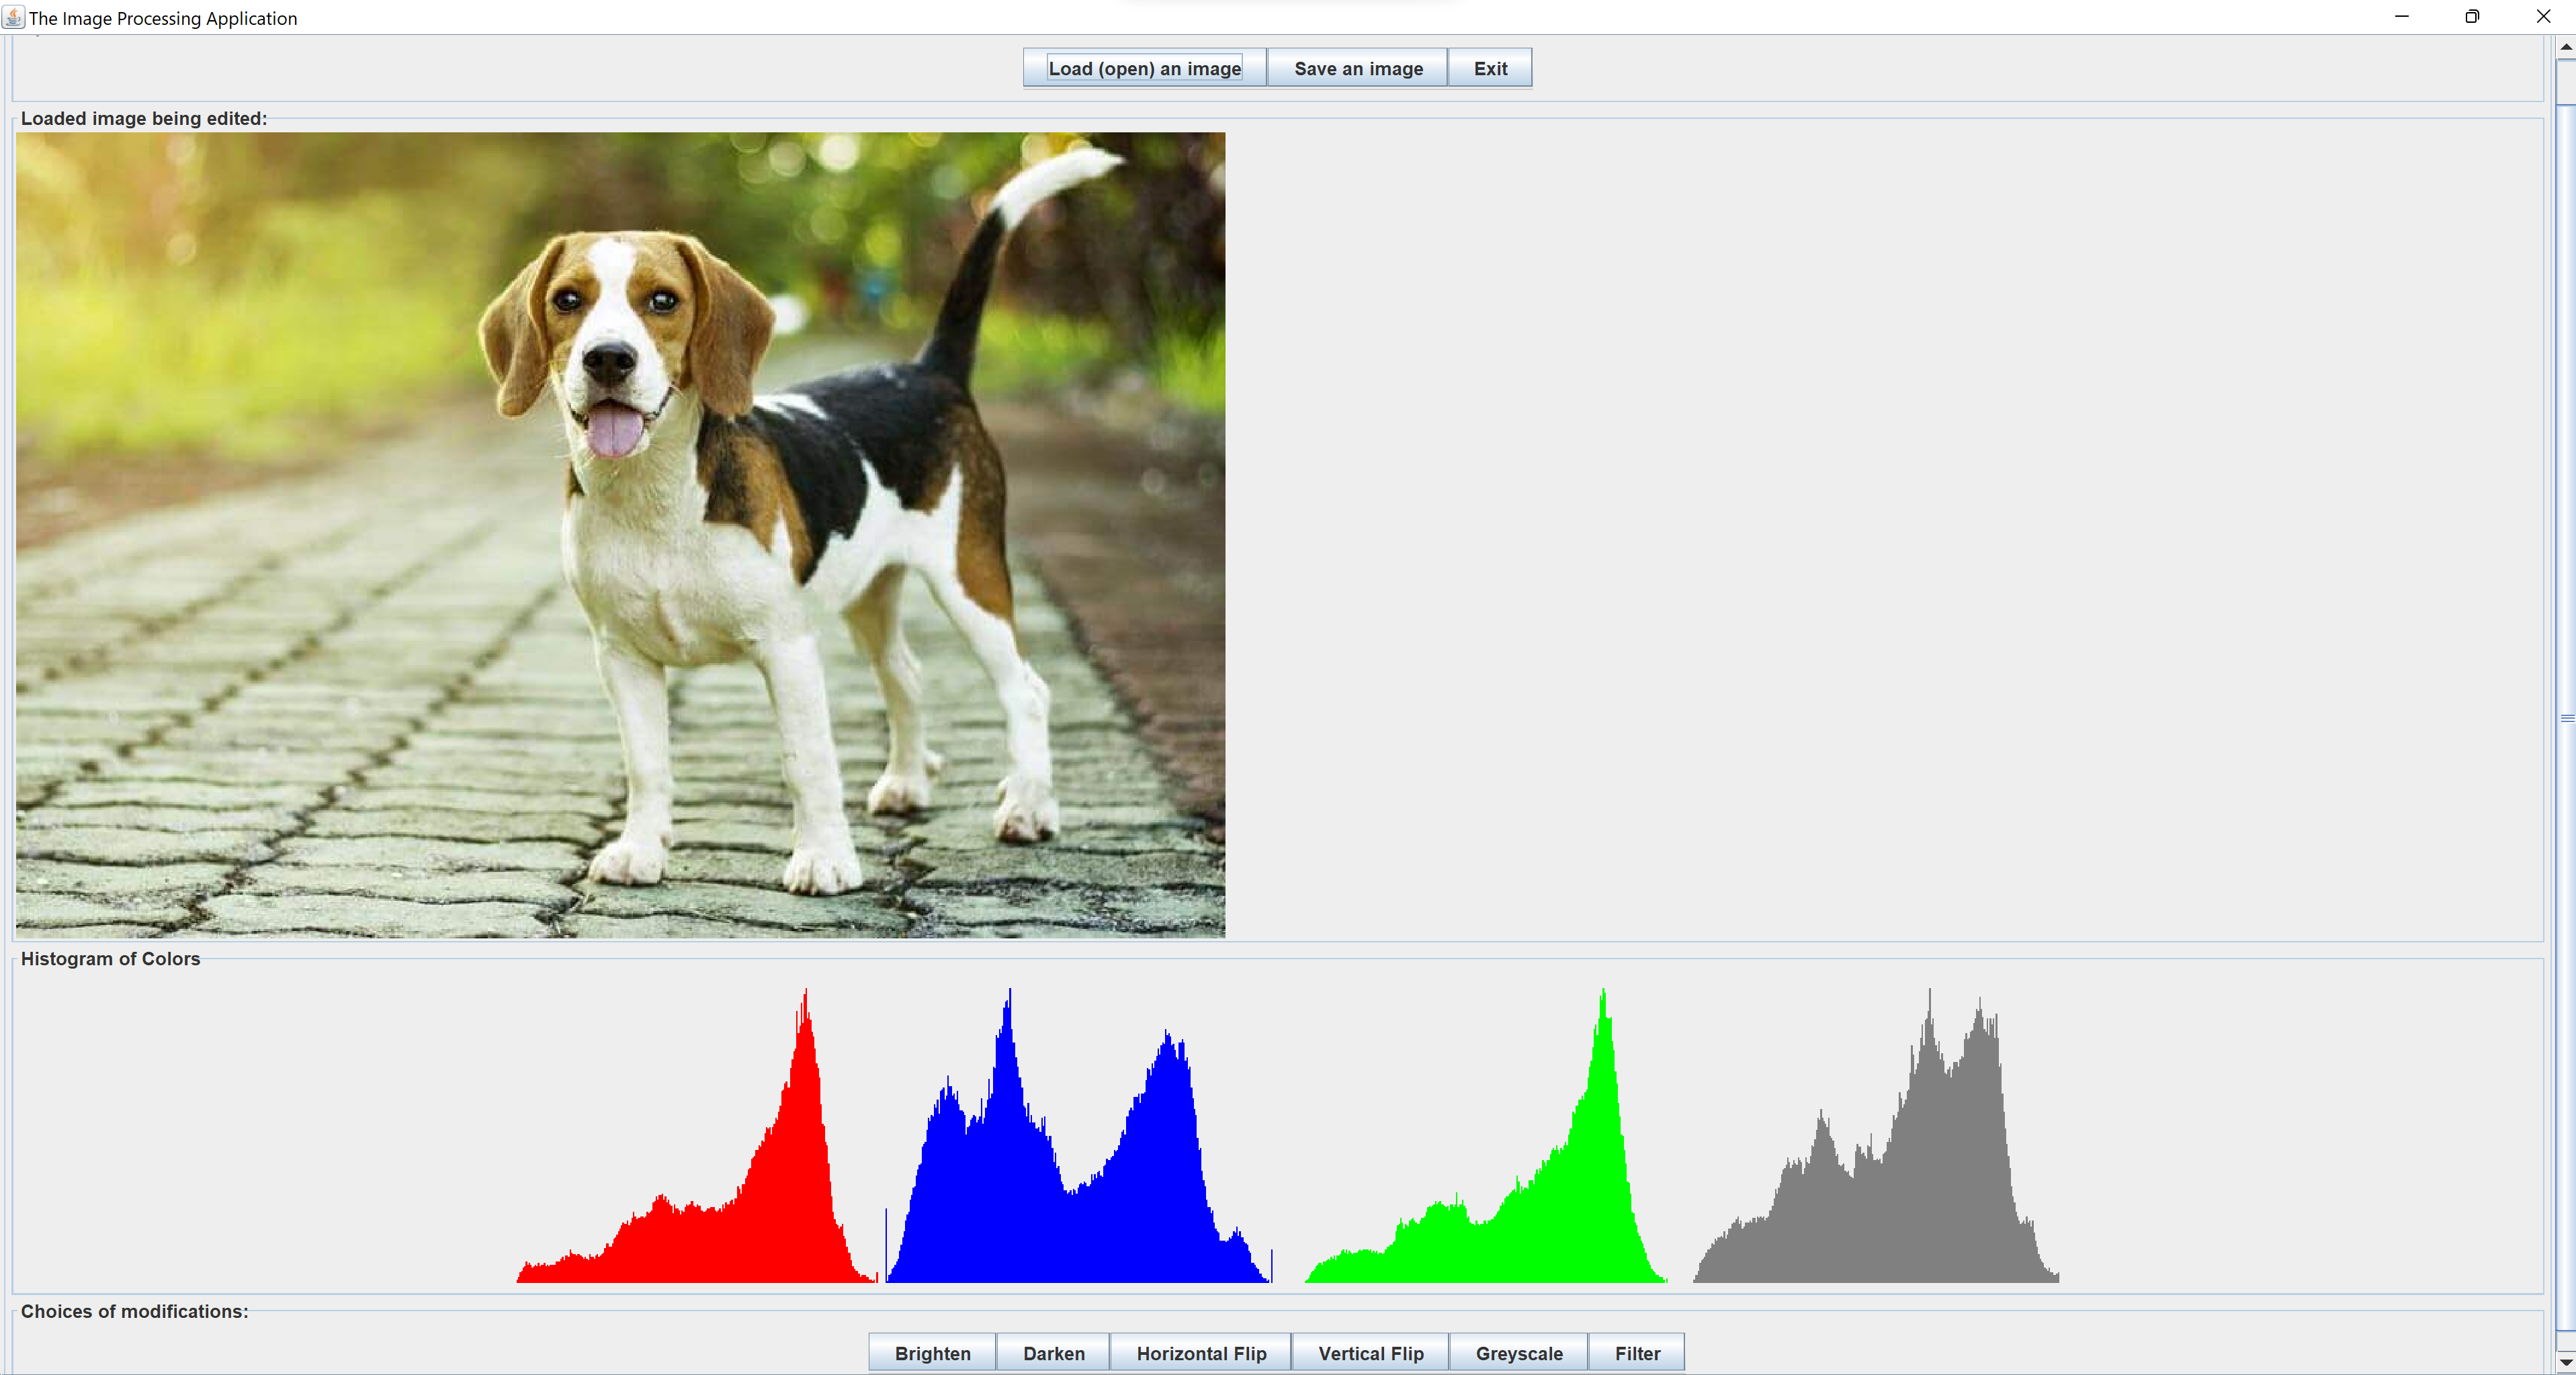Apply Darken to the image

click(x=1053, y=1352)
